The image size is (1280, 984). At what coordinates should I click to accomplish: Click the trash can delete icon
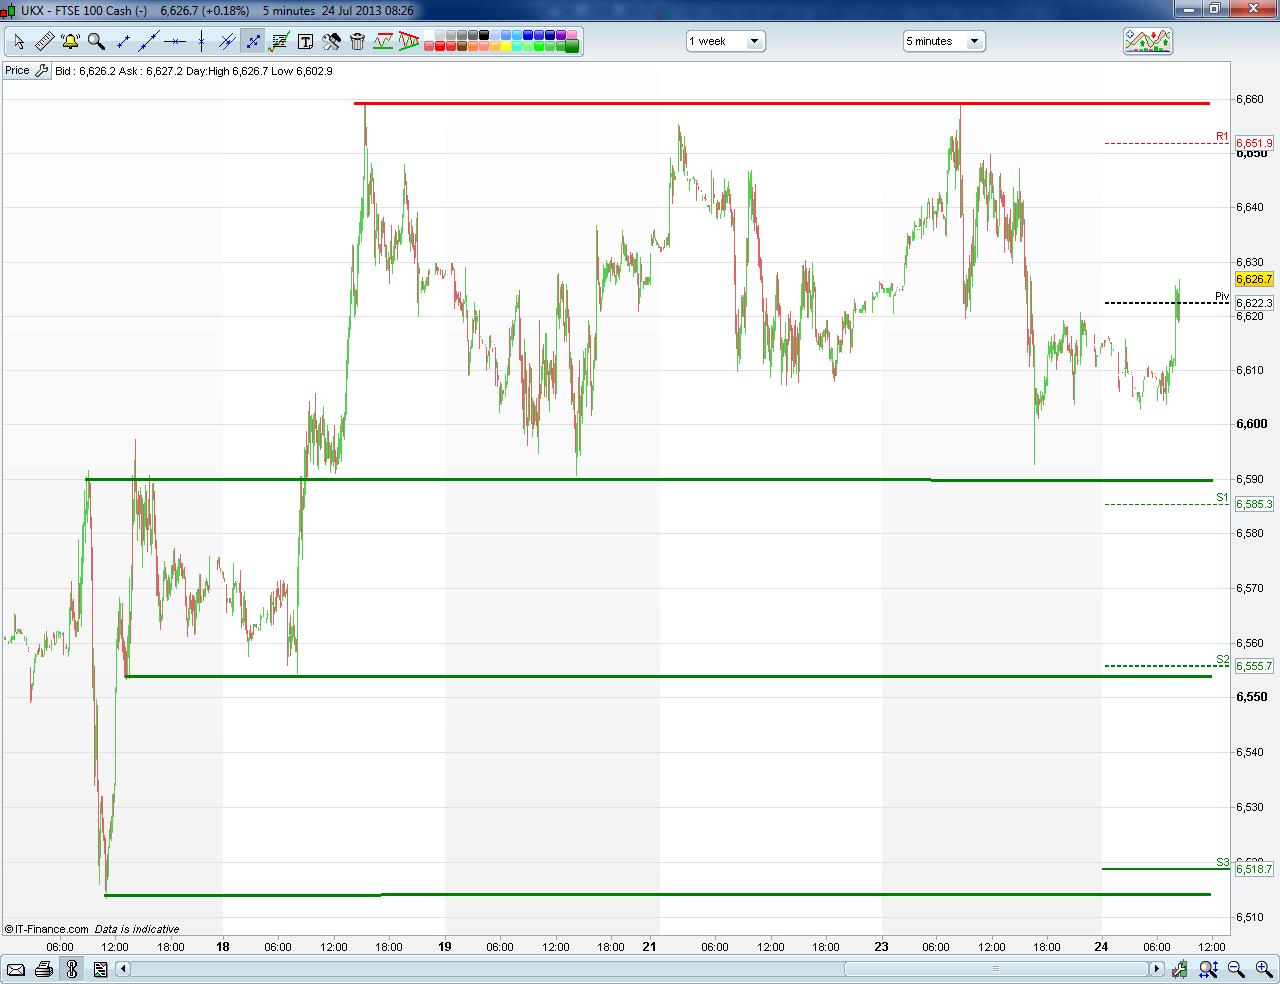[x=357, y=41]
